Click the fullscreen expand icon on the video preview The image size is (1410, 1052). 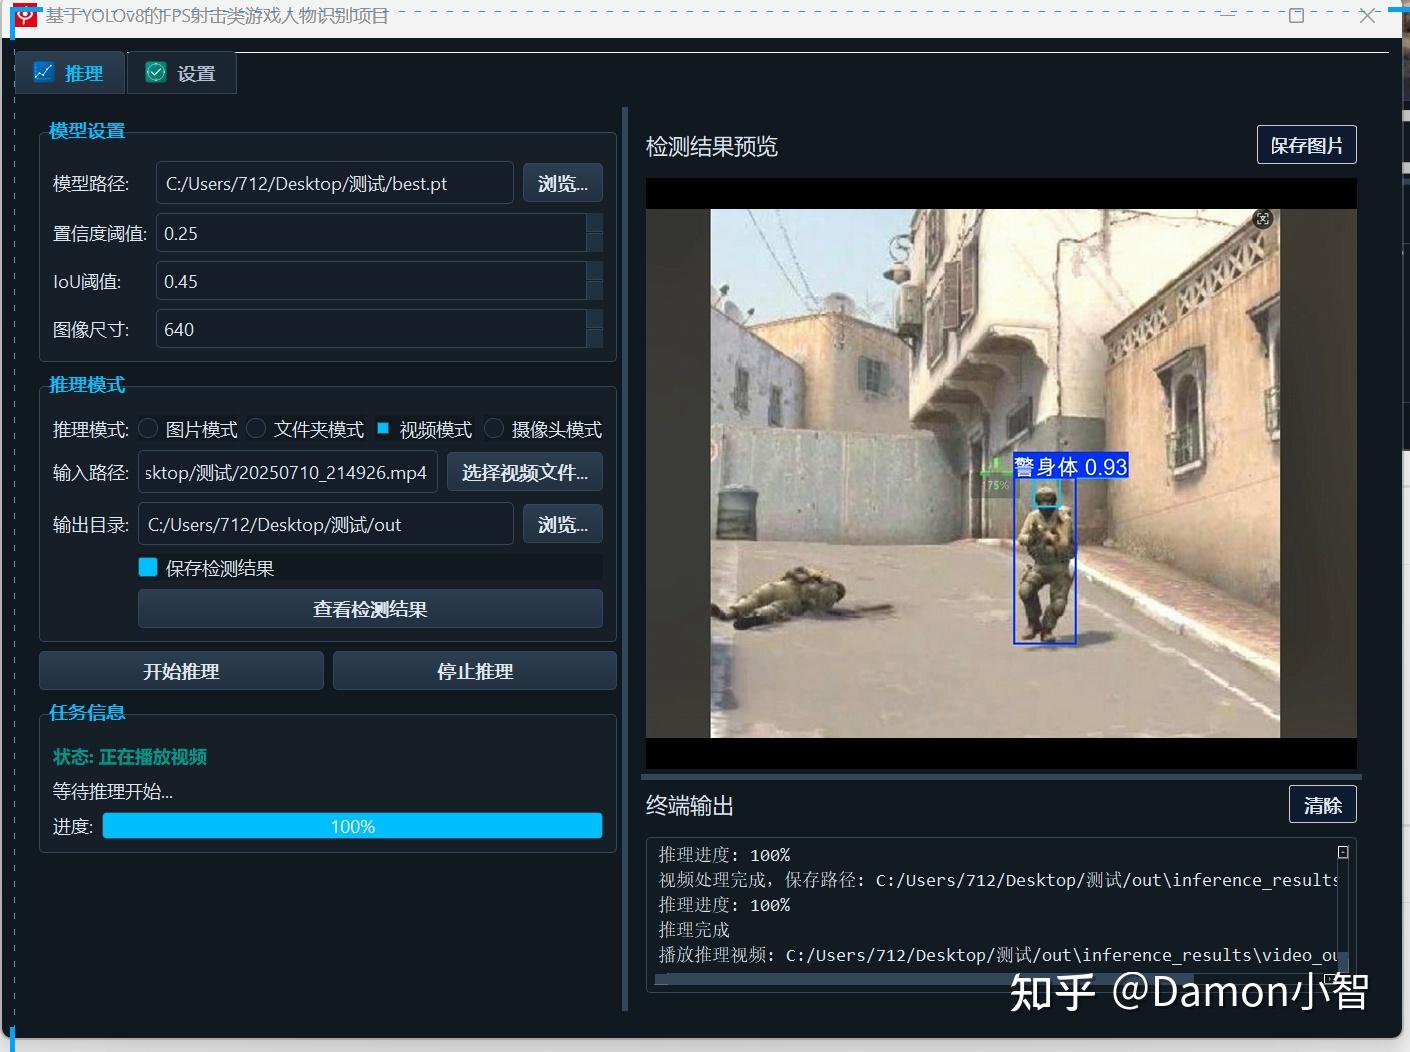[x=1263, y=219]
